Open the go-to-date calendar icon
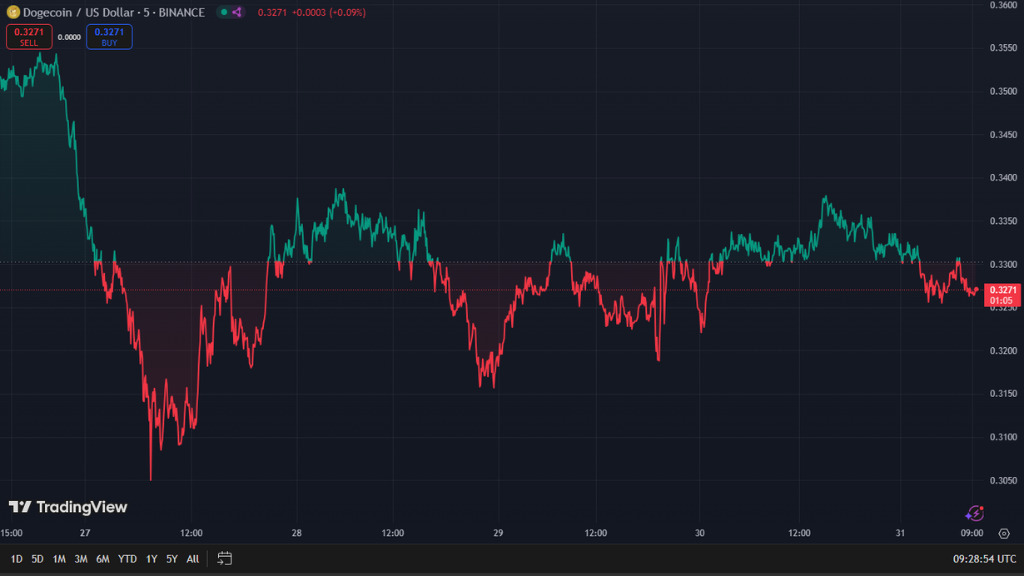This screenshot has width=1024, height=576. 224,558
